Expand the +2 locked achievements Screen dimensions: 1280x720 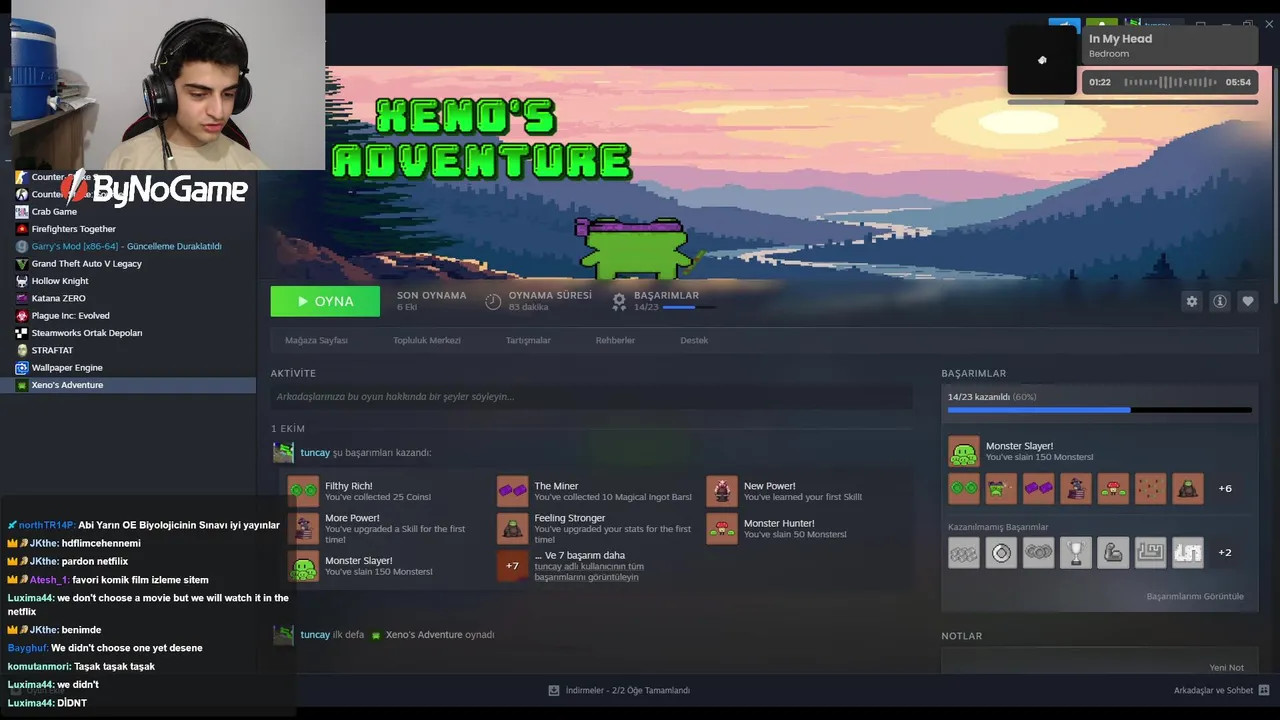pyautogui.click(x=1225, y=552)
